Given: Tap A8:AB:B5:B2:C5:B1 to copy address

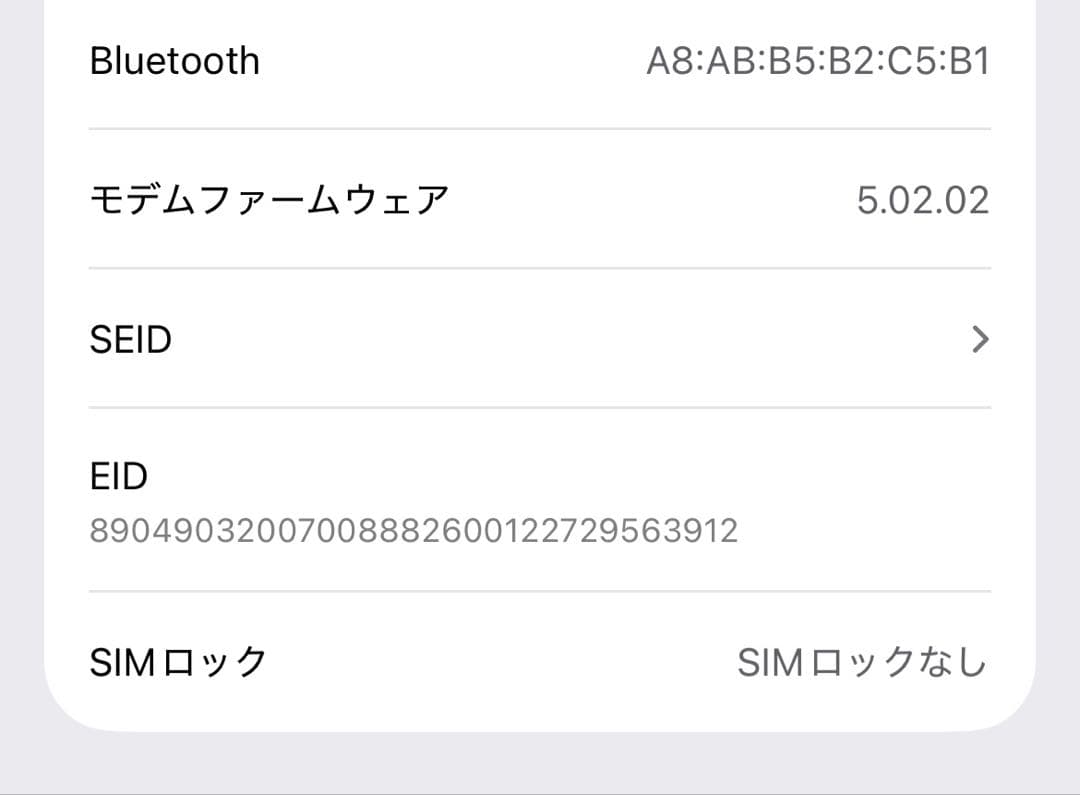Looking at the screenshot, I should coord(819,61).
